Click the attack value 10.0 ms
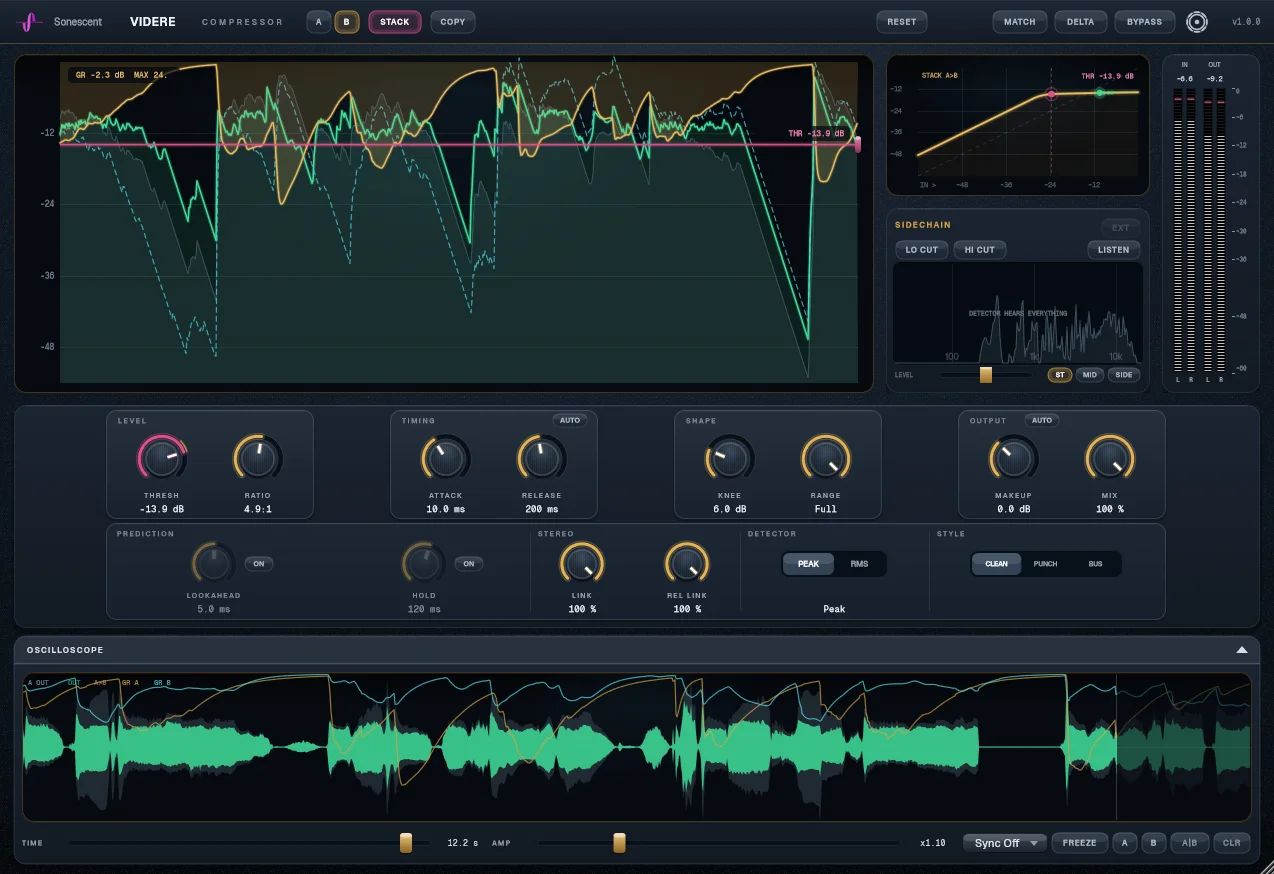Screen dimensions: 1274x874 coord(445,509)
